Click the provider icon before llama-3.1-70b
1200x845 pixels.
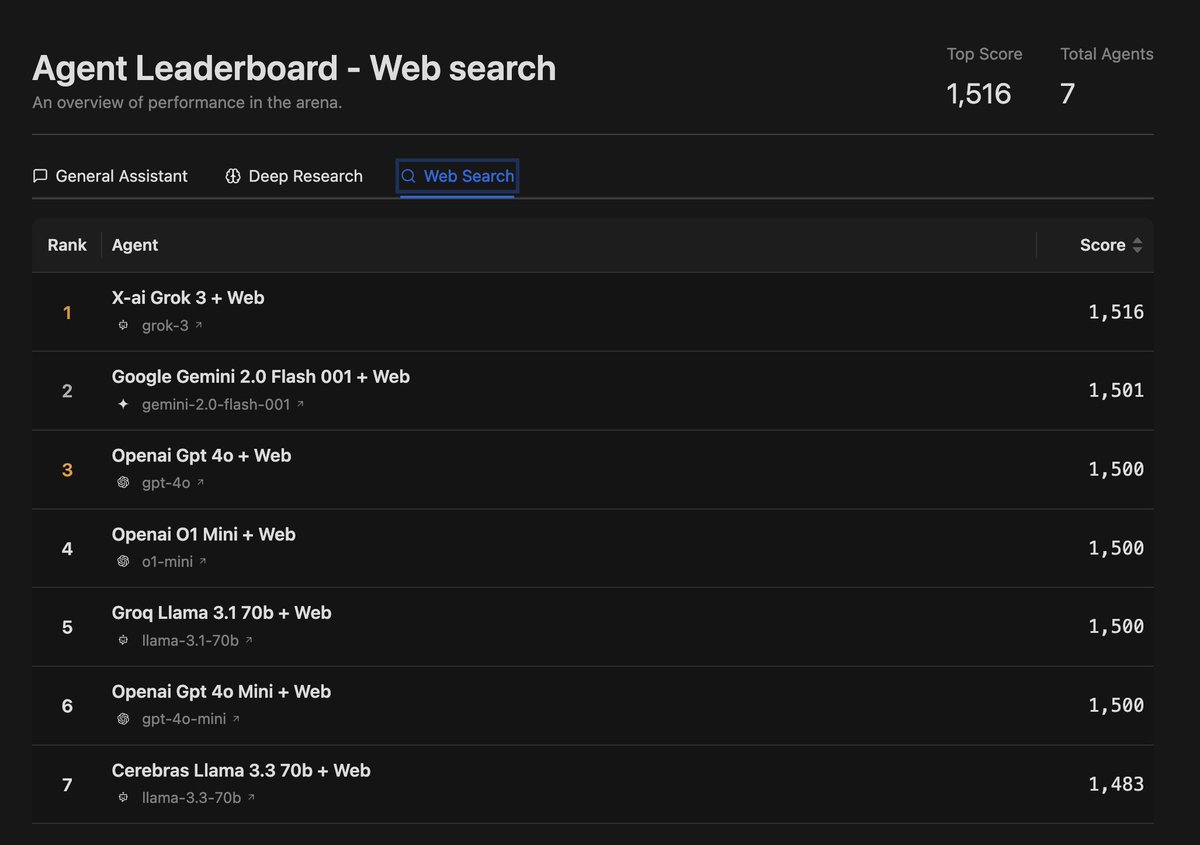(123, 641)
